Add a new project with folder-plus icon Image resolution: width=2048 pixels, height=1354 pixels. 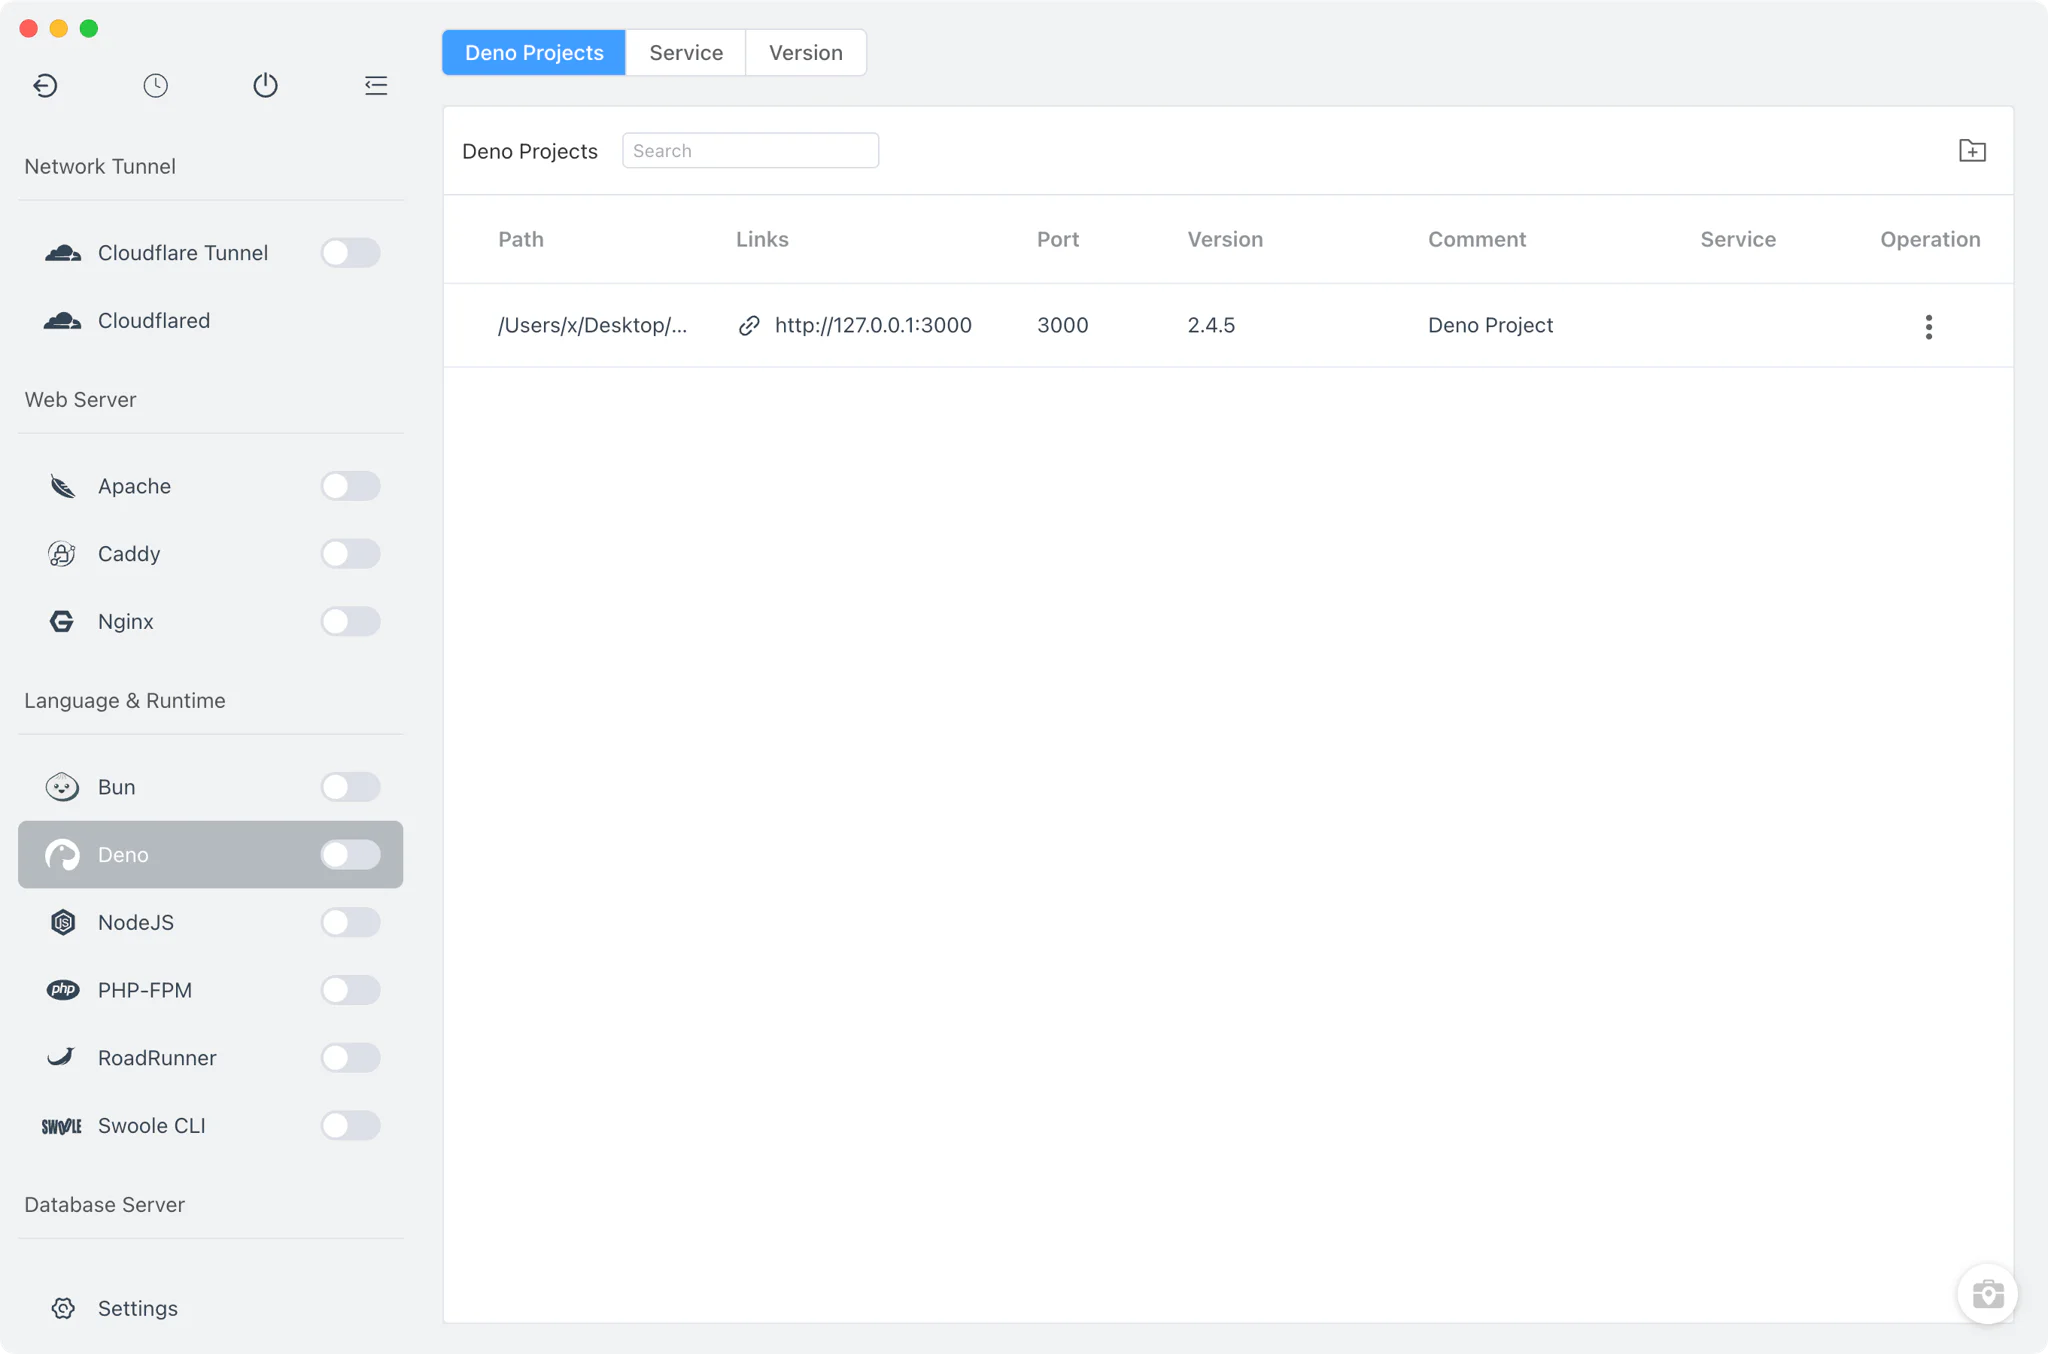(1972, 151)
